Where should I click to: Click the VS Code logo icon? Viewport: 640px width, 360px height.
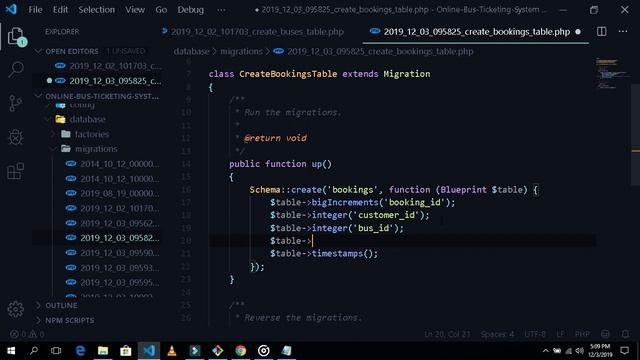pos(11,9)
